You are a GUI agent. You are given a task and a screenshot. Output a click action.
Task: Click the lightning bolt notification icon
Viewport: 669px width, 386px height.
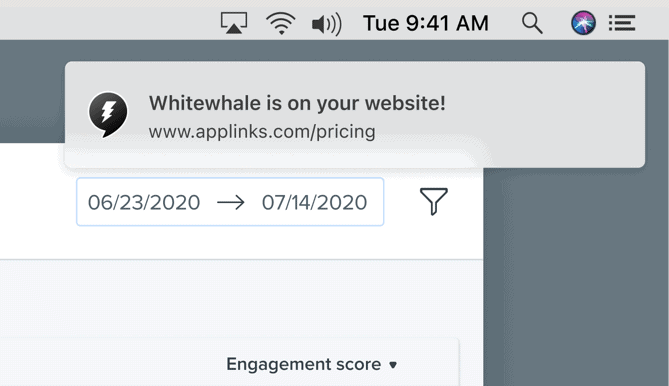point(108,114)
